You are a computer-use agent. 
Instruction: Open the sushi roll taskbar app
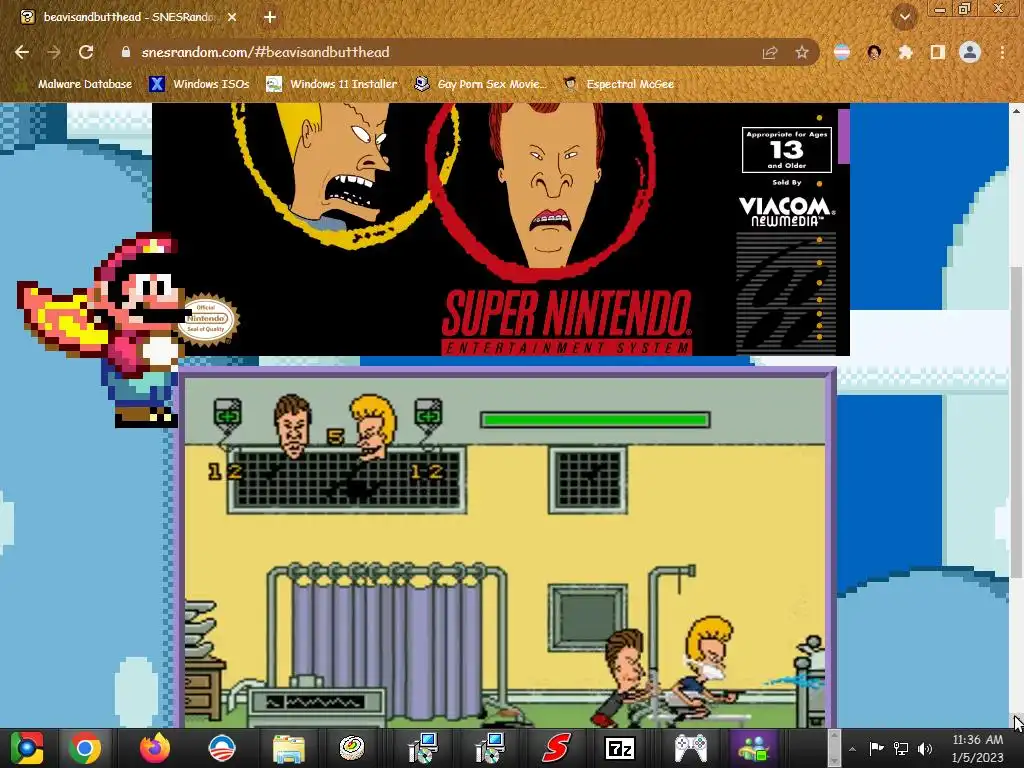click(x=352, y=748)
